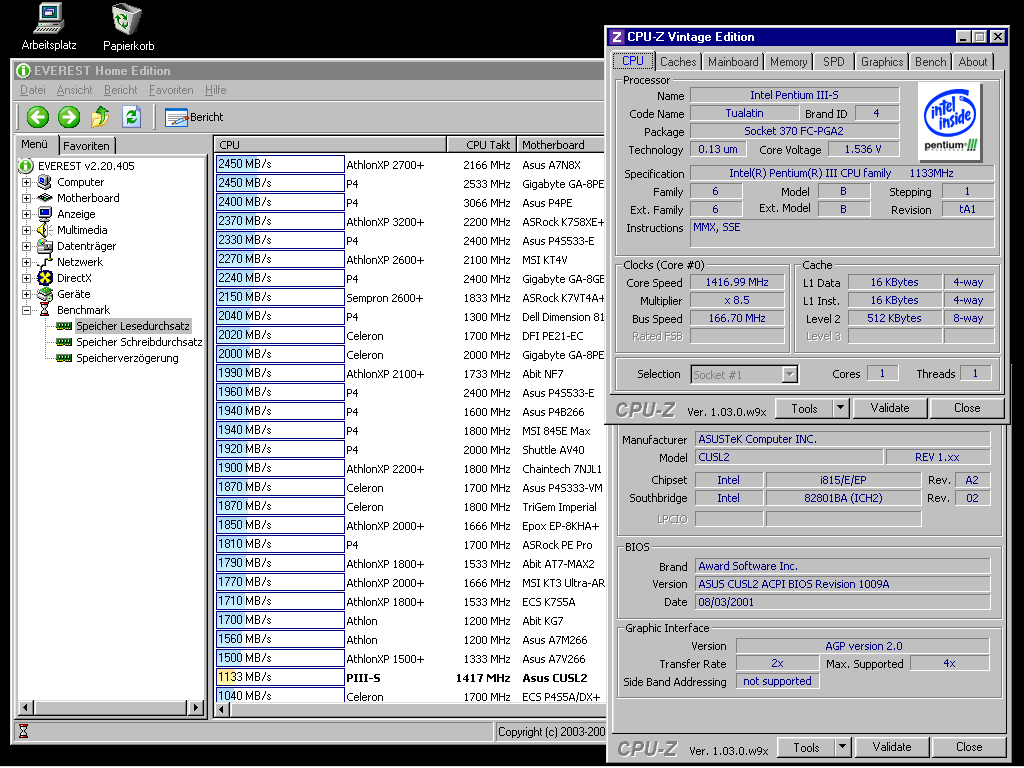Click the Intel Pentium III logo image
Image resolution: width=1024 pixels, height=768 pixels.
[950, 123]
